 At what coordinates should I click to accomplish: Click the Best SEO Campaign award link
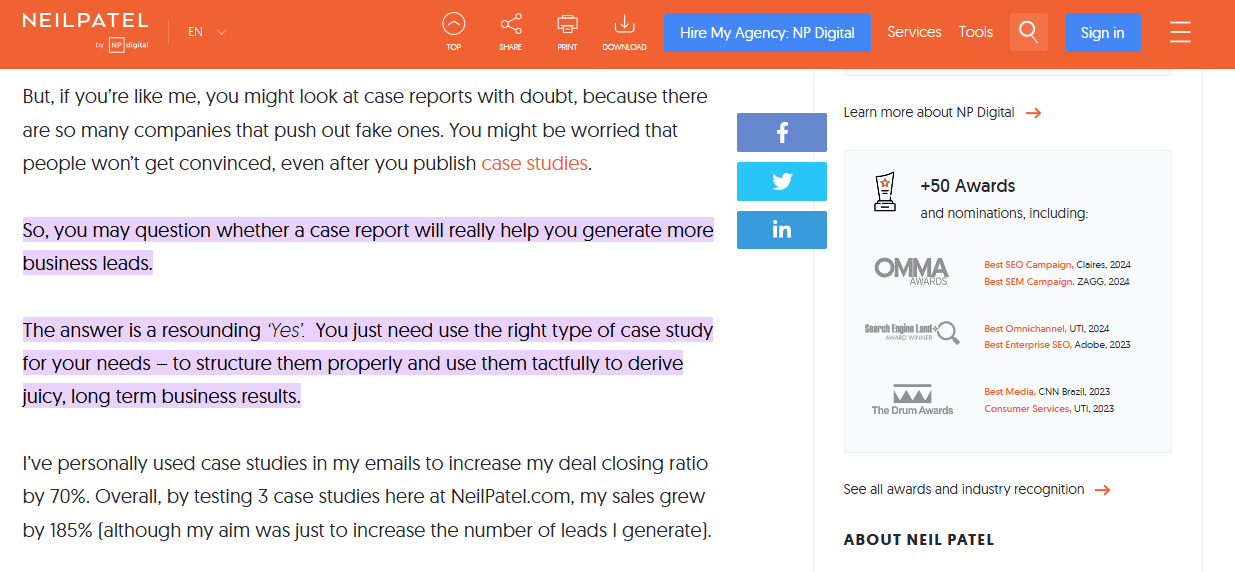point(1028,265)
